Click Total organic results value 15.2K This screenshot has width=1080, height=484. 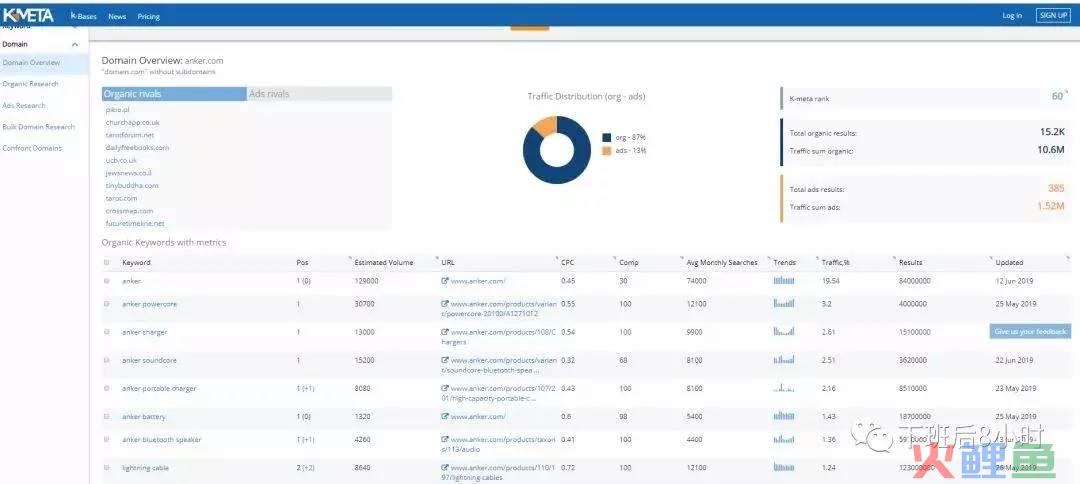point(1052,131)
